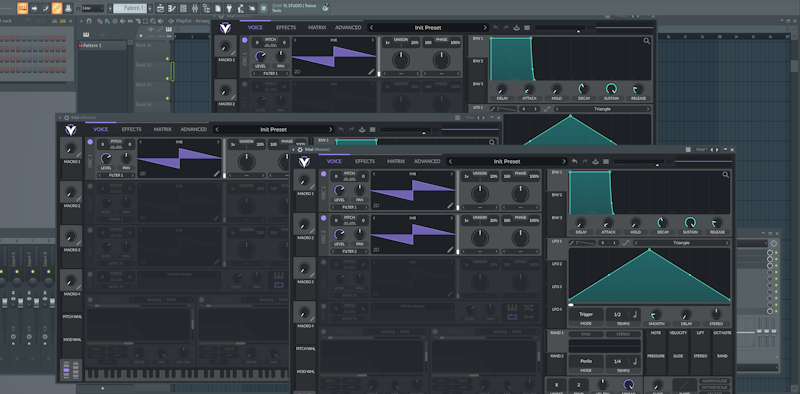
Task: Click the Init Preset name in front Vital
Action: pyautogui.click(x=507, y=161)
